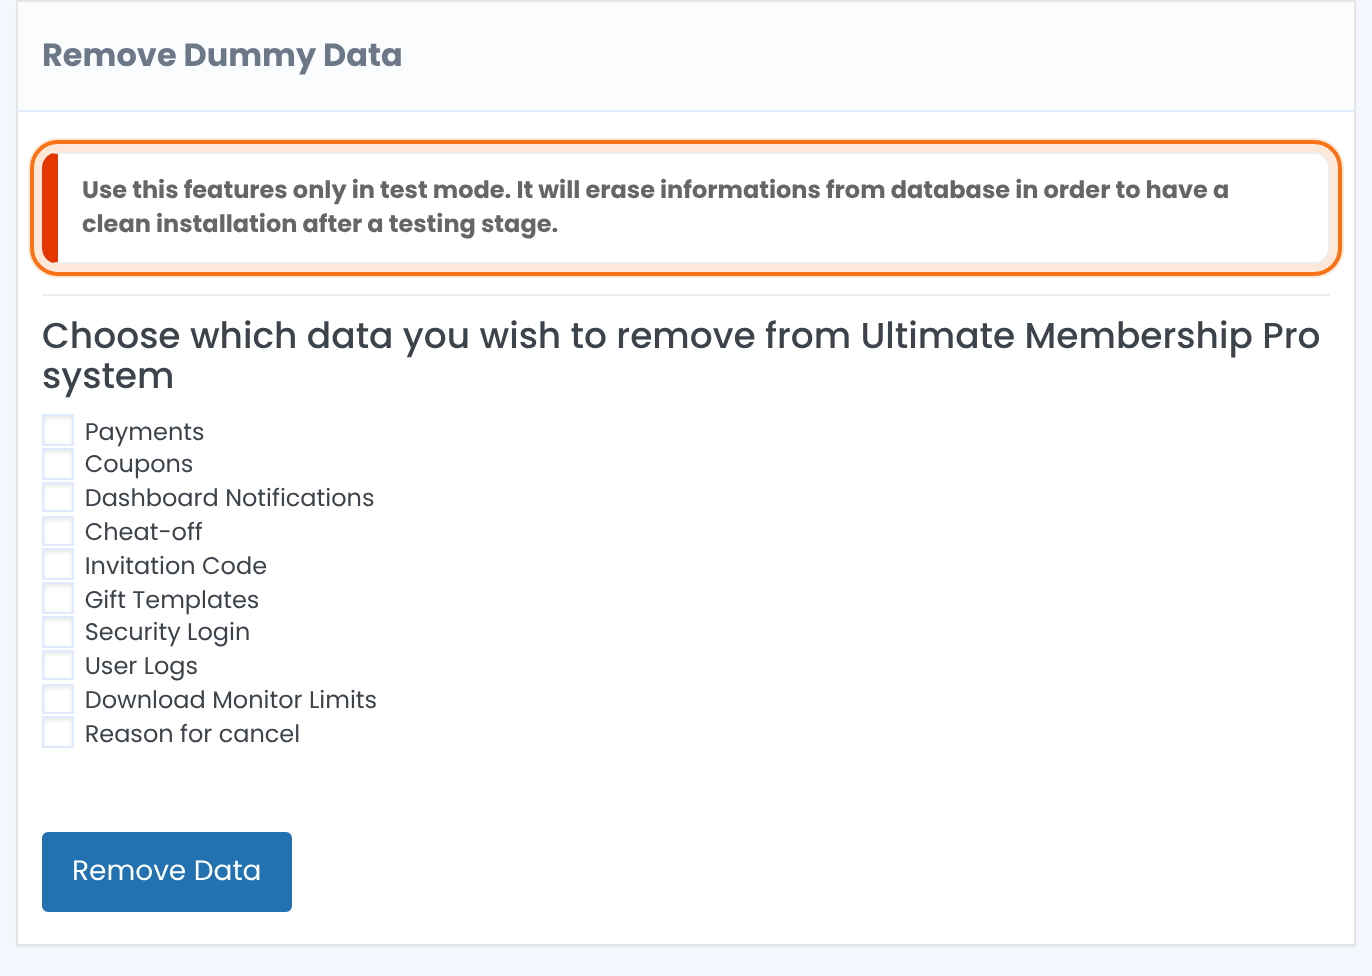Click the test mode warning message
The image size is (1372, 976).
pos(686,207)
